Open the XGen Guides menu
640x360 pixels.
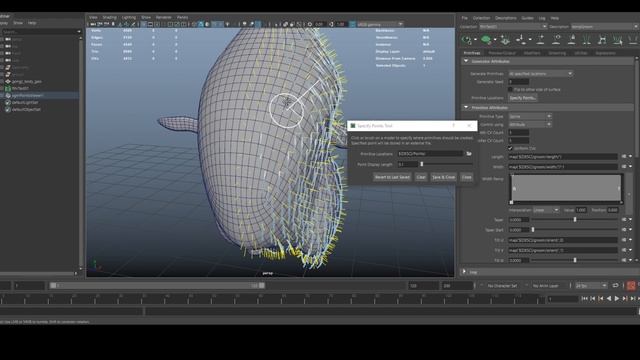coord(527,18)
